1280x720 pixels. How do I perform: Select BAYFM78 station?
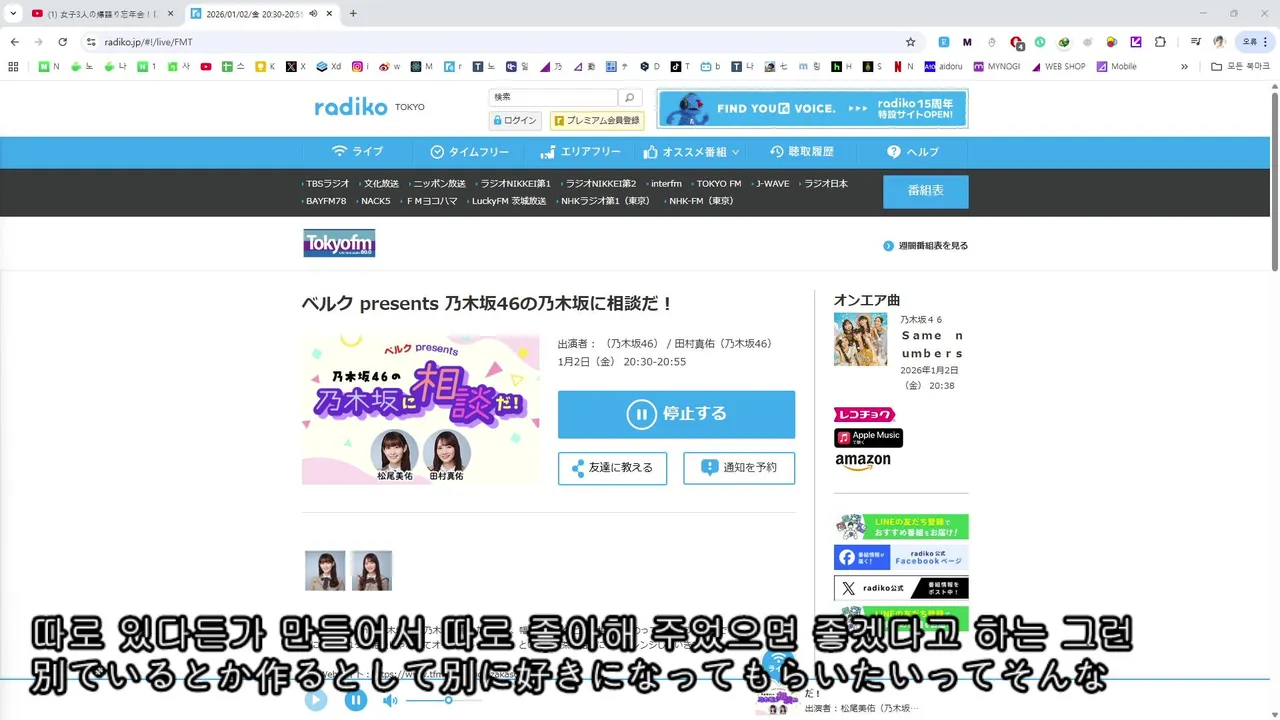325,201
